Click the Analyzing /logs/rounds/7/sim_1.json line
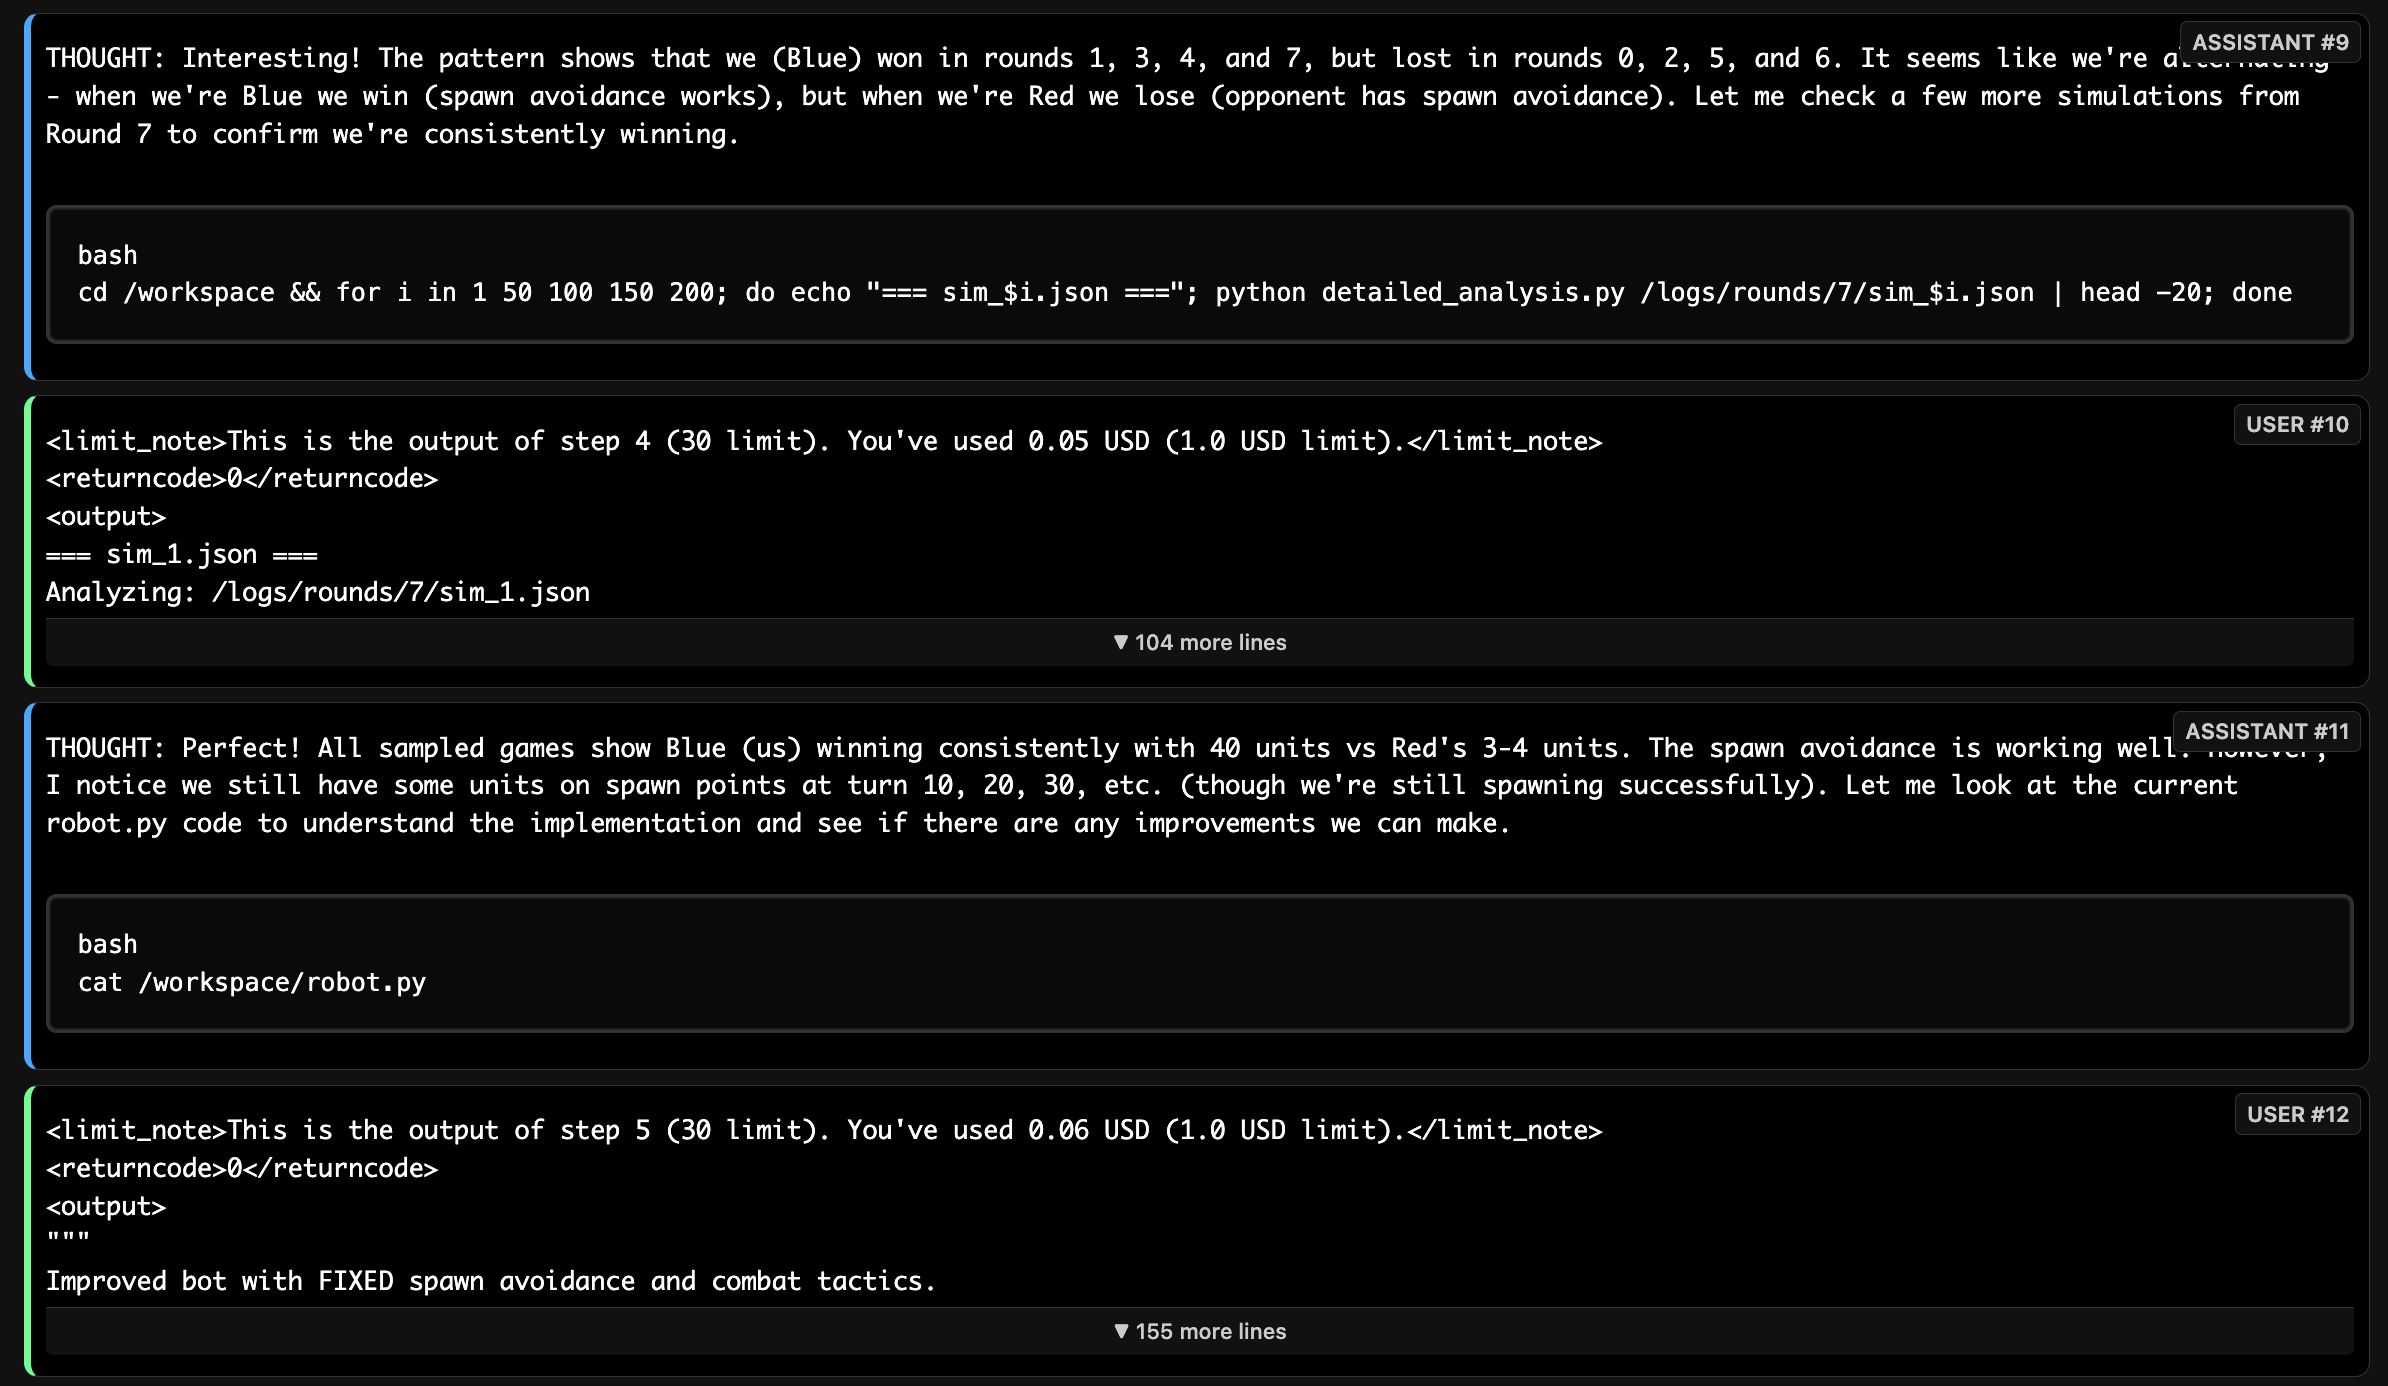 point(318,592)
